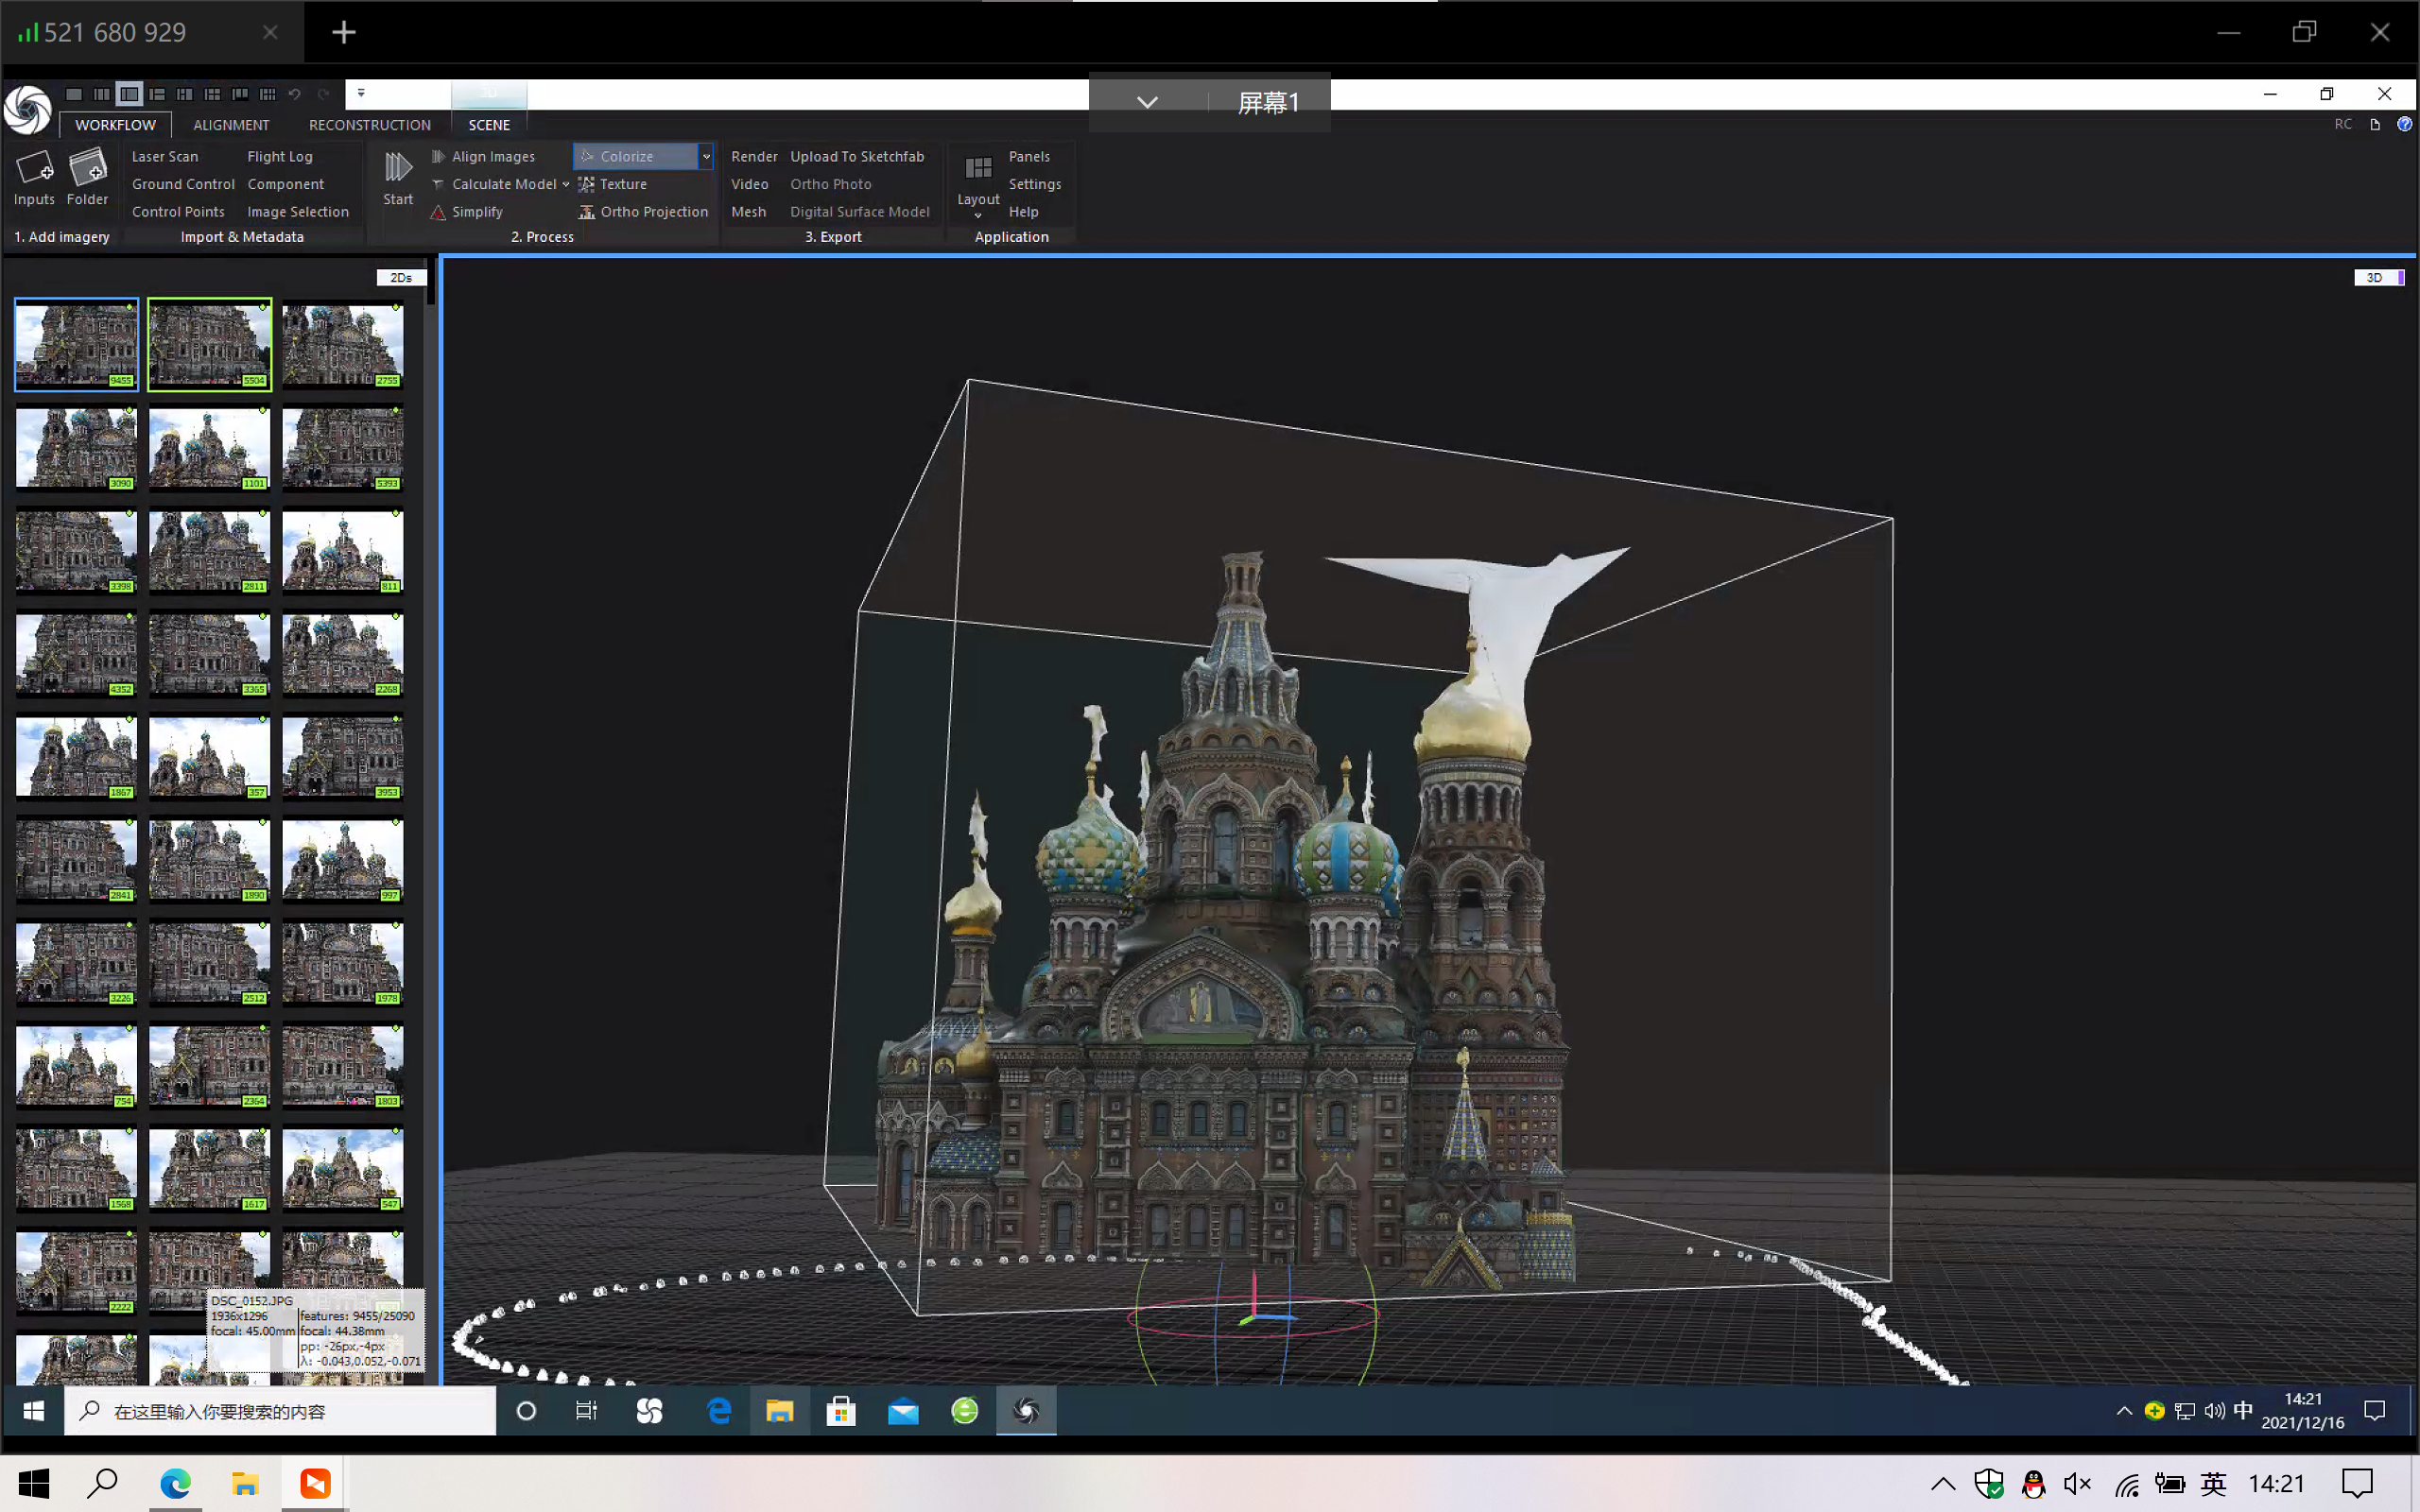Open the Mail app in the remote taskbar

(x=903, y=1410)
